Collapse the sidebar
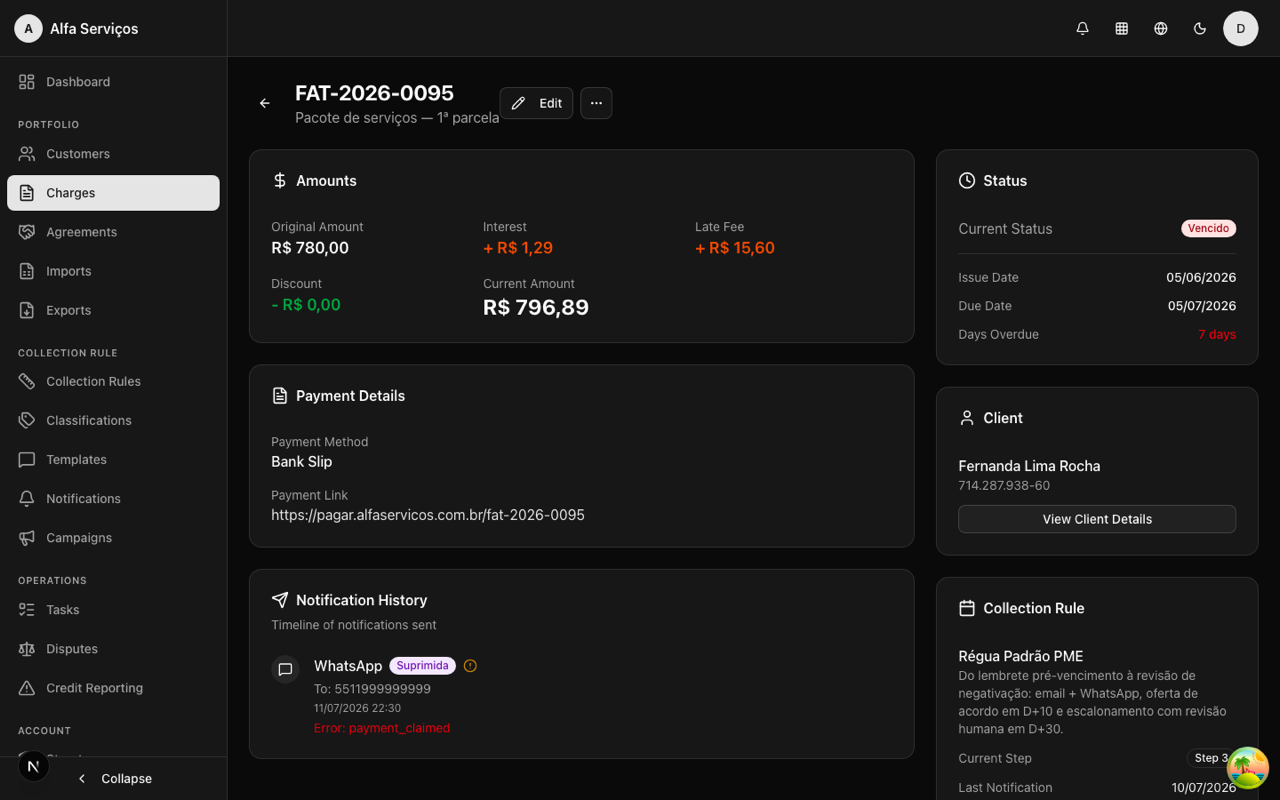 pyautogui.click(x=114, y=778)
